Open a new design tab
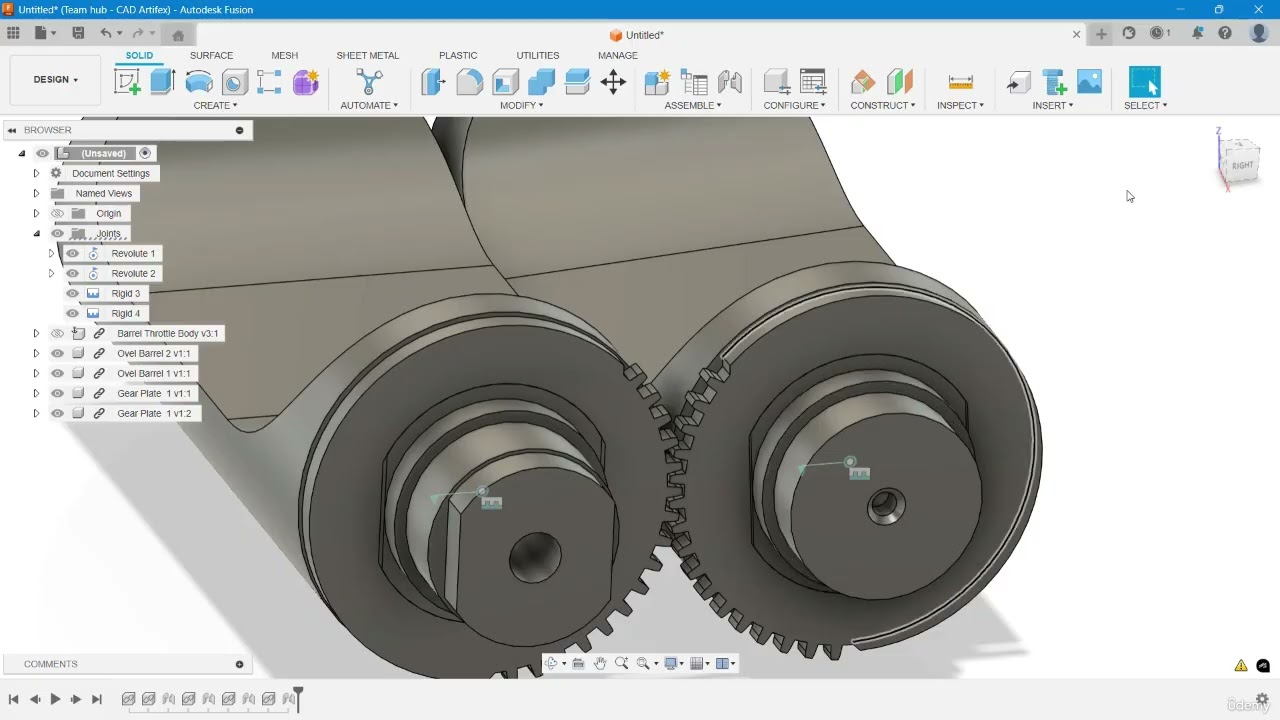1280x720 pixels. point(1101,34)
